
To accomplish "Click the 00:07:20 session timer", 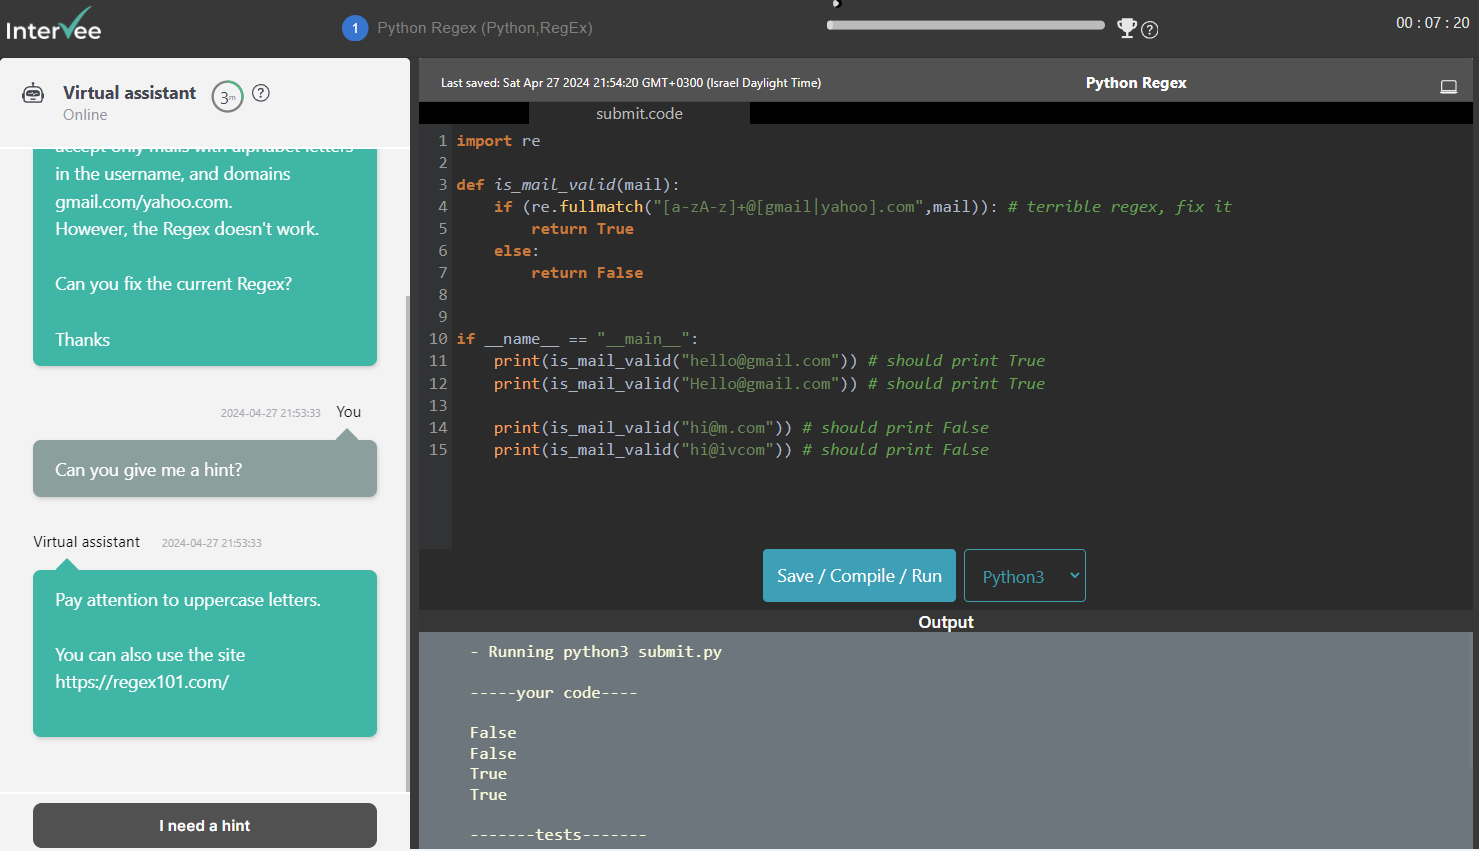I will (1432, 21).
